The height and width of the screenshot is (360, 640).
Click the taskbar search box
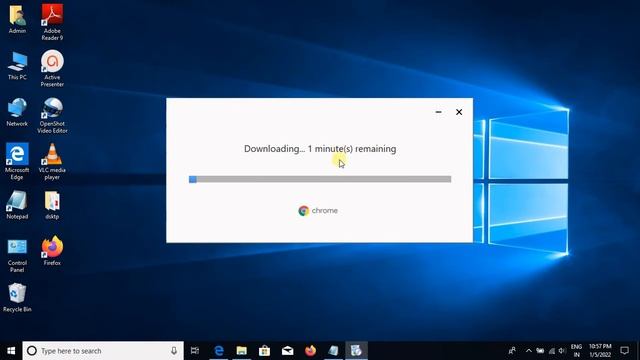(x=103, y=351)
